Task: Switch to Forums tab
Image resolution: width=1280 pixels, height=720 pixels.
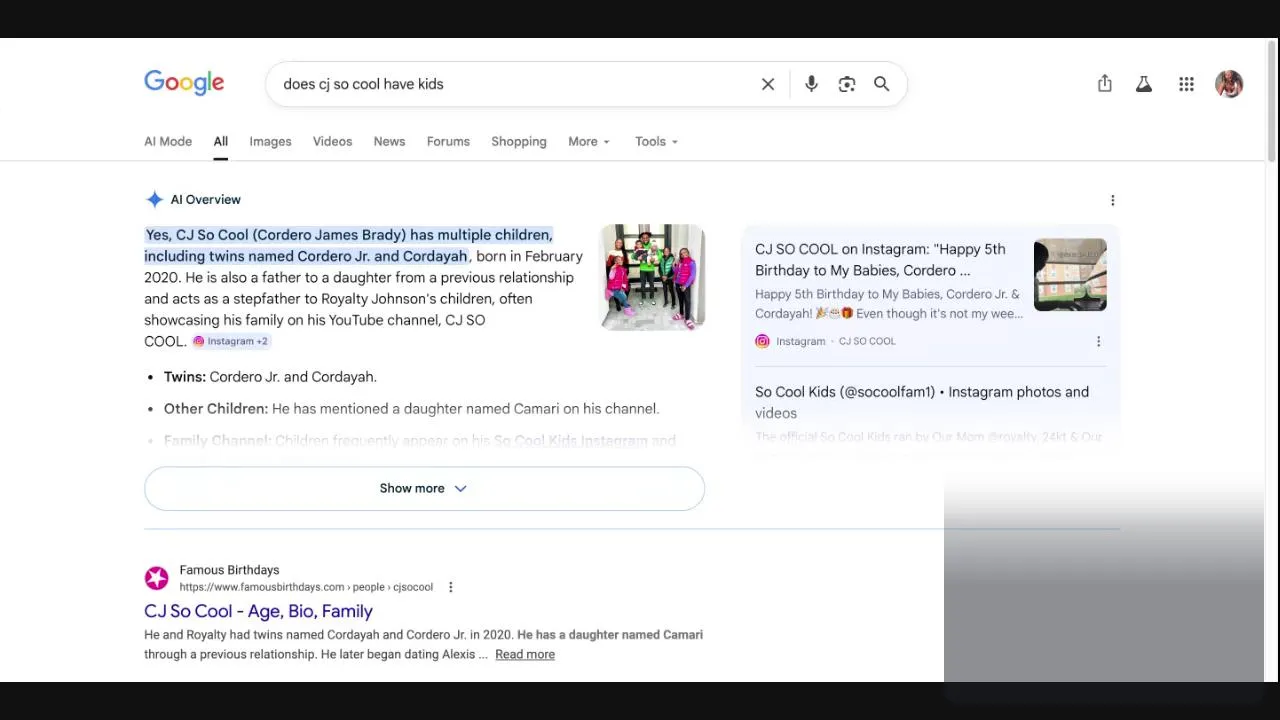Action: pyautogui.click(x=448, y=141)
